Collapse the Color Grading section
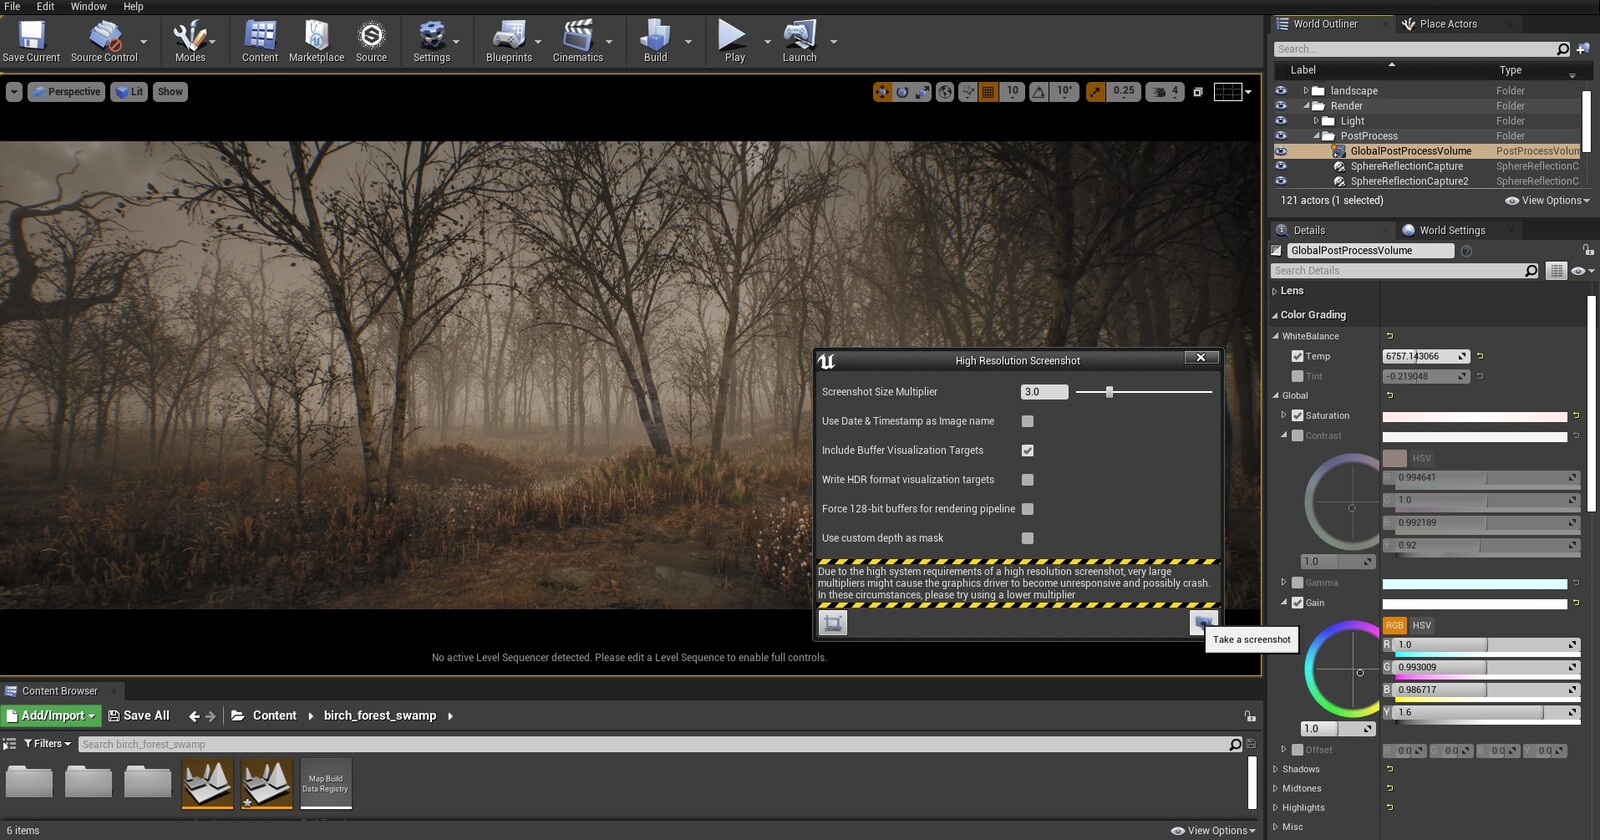1600x840 pixels. 1275,315
